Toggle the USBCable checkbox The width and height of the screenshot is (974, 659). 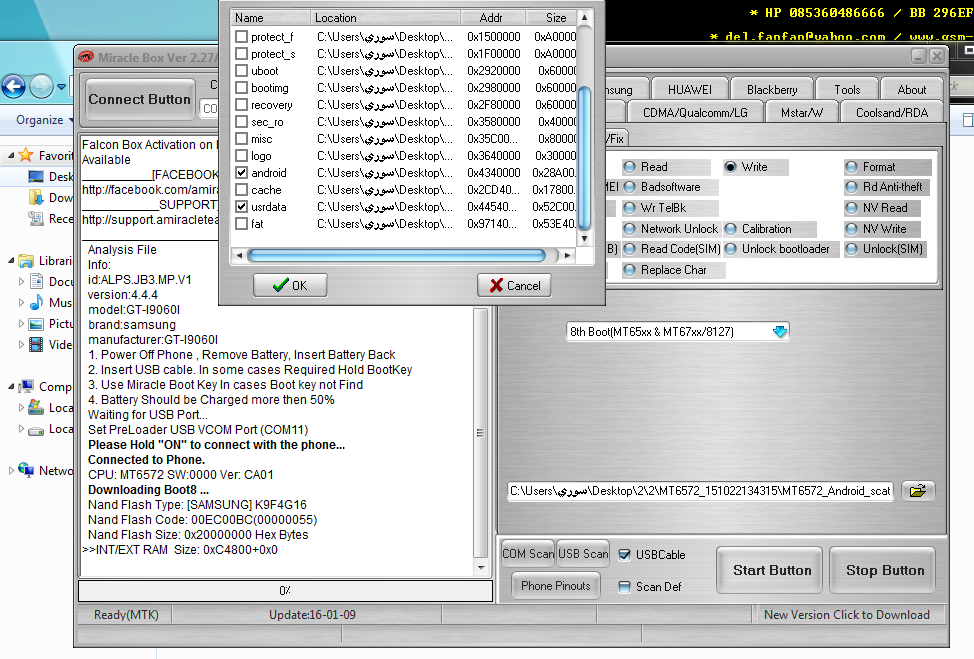(x=624, y=555)
